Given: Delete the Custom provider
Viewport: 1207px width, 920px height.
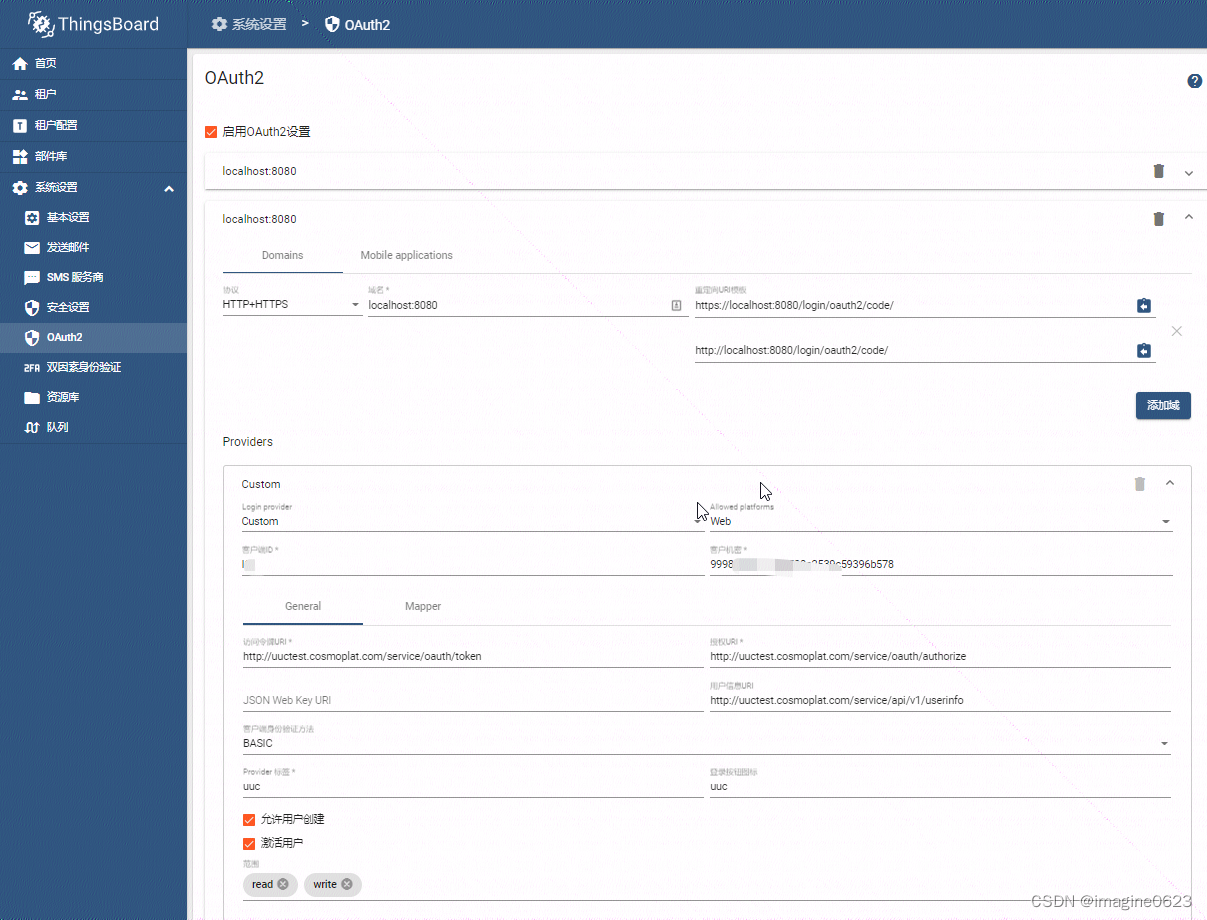Looking at the screenshot, I should pos(1139,484).
